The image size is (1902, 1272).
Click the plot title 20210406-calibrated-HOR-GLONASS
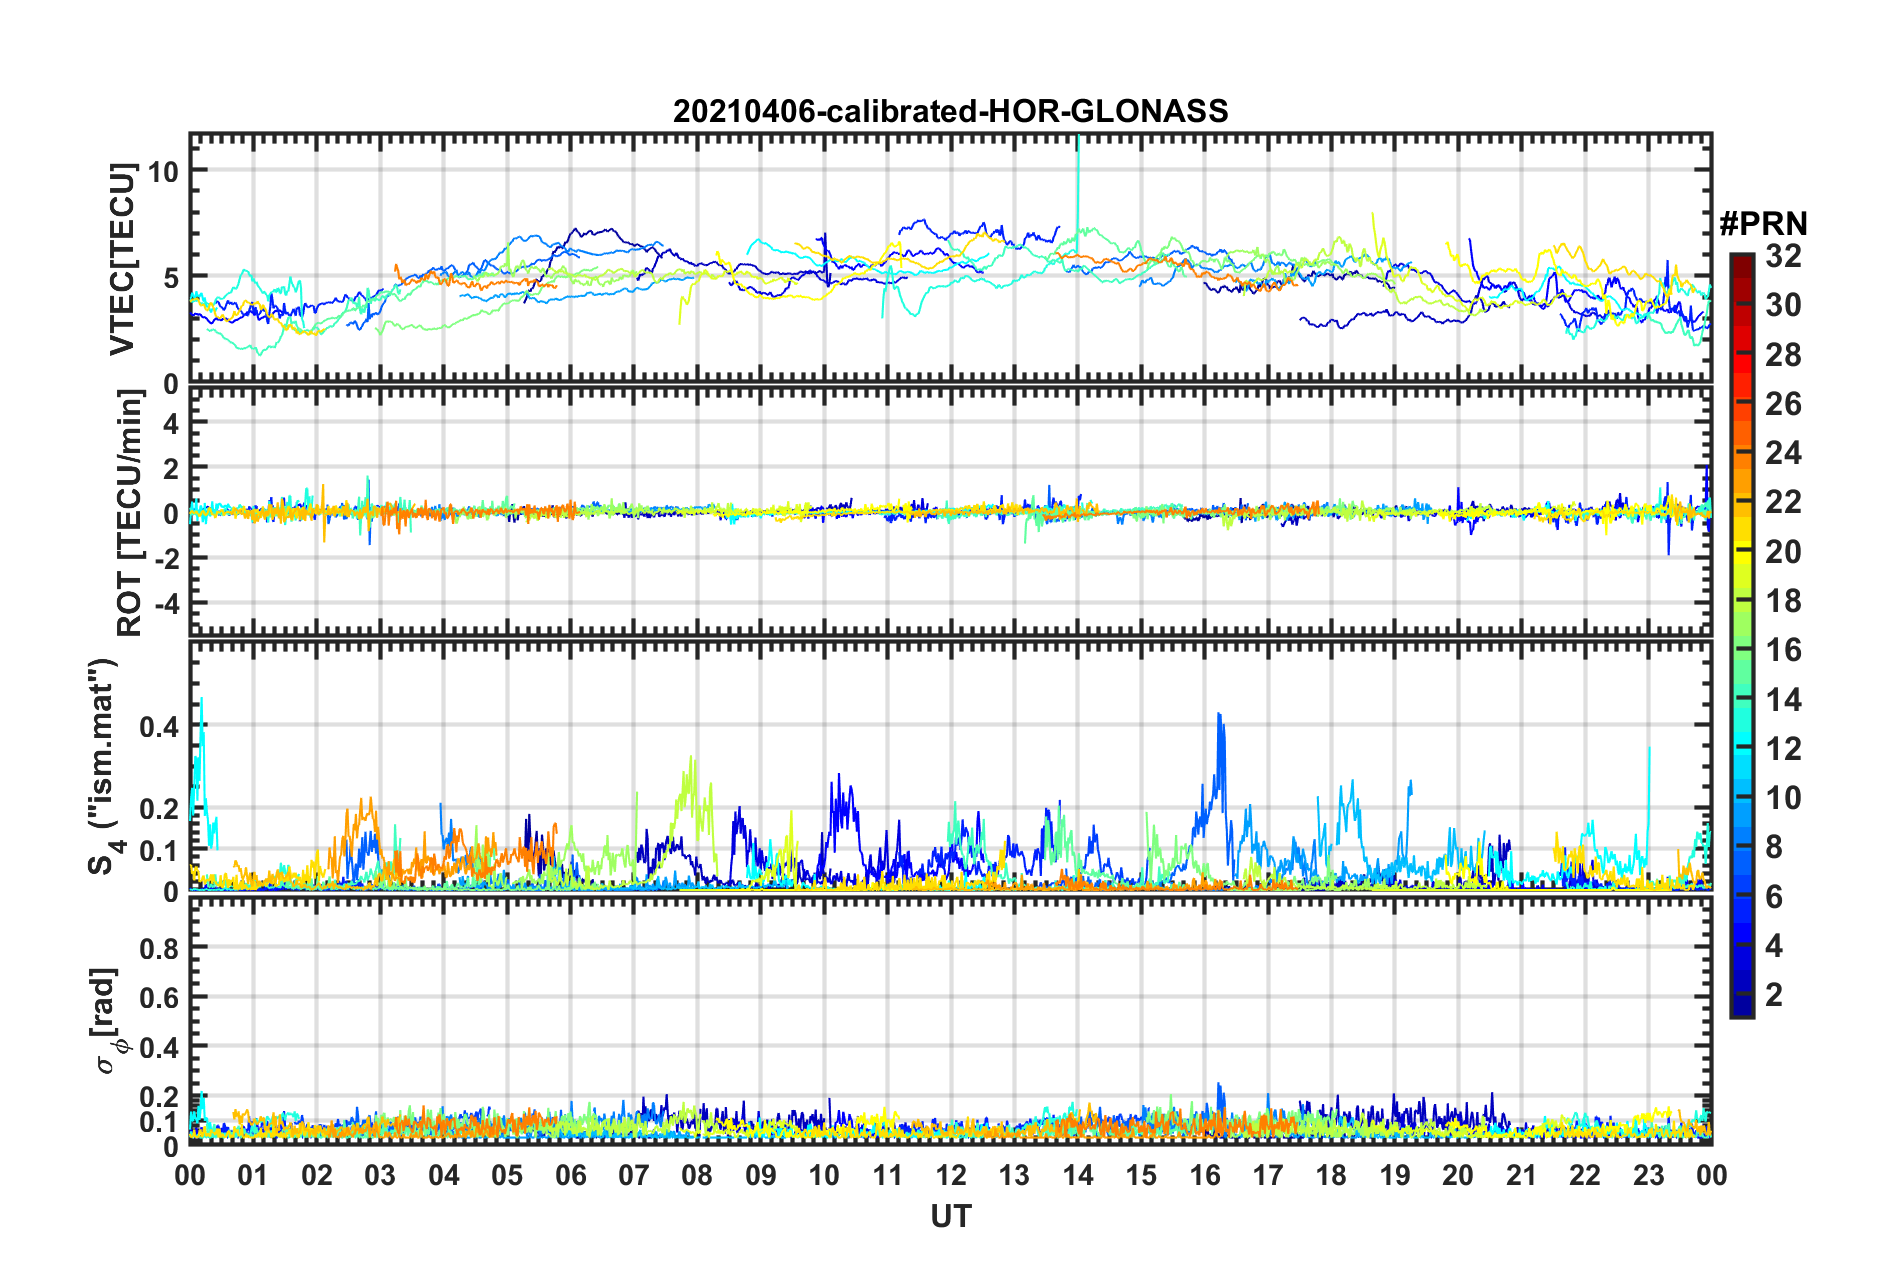point(950,111)
